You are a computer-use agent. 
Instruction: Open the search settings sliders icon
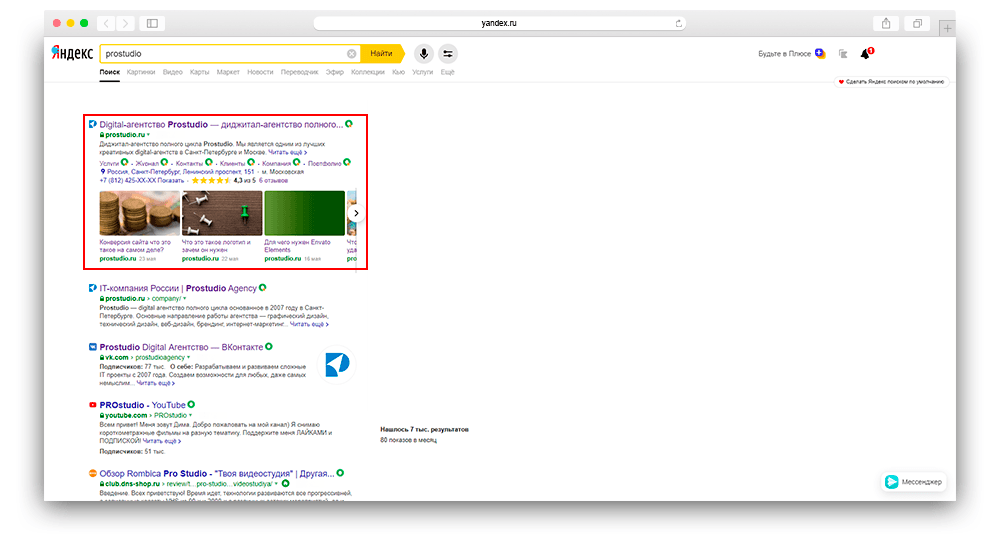tap(448, 54)
